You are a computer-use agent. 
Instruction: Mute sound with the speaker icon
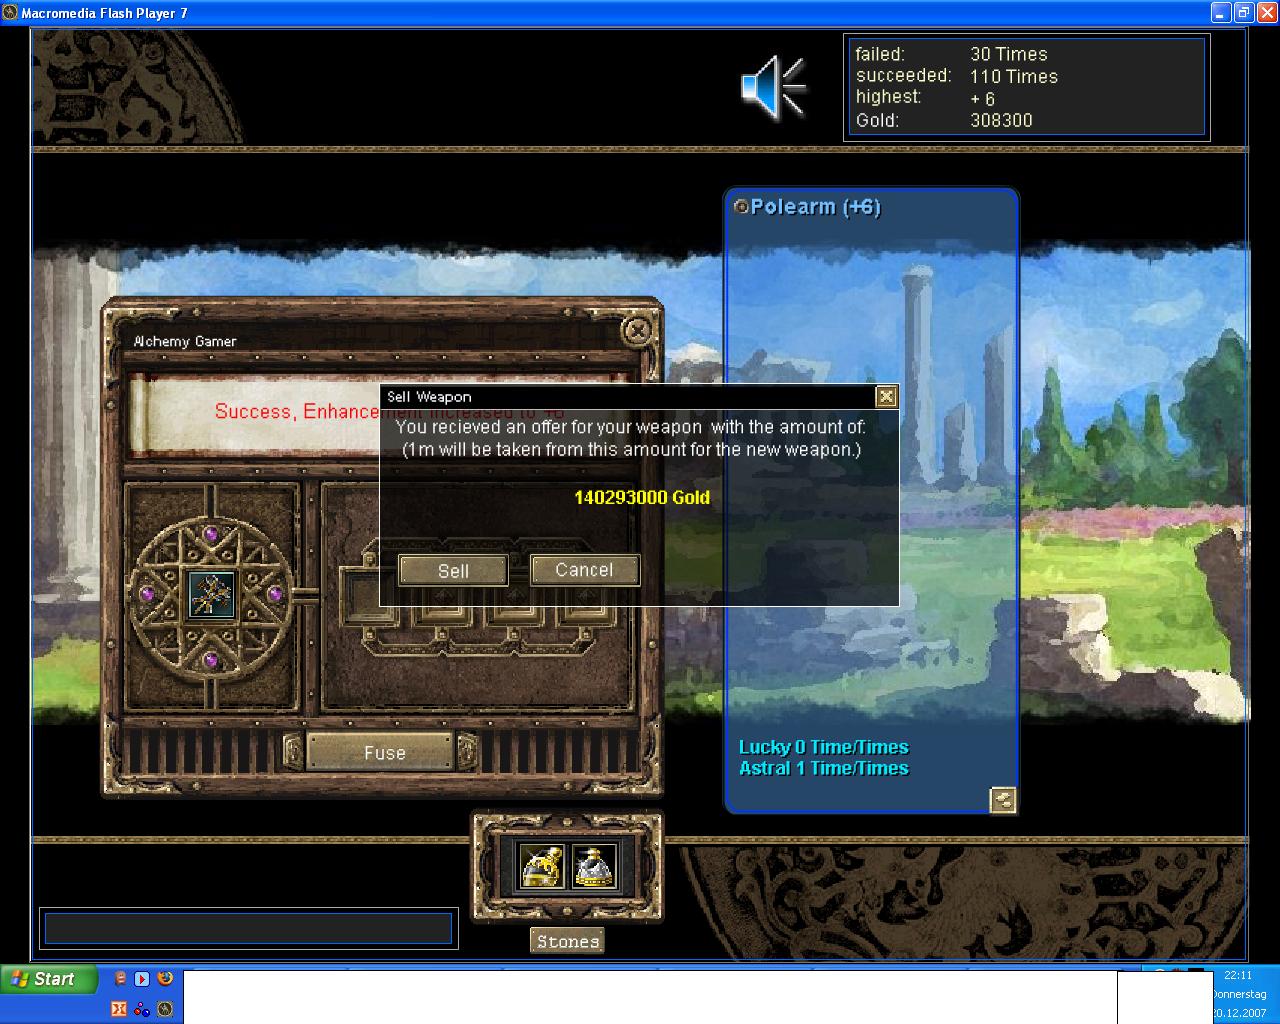click(772, 88)
